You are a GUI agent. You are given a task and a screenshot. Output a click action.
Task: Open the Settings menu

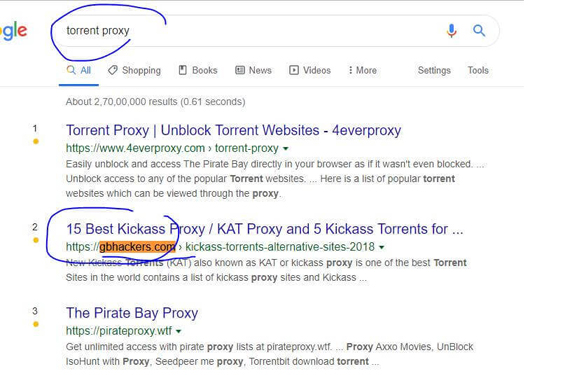point(434,70)
